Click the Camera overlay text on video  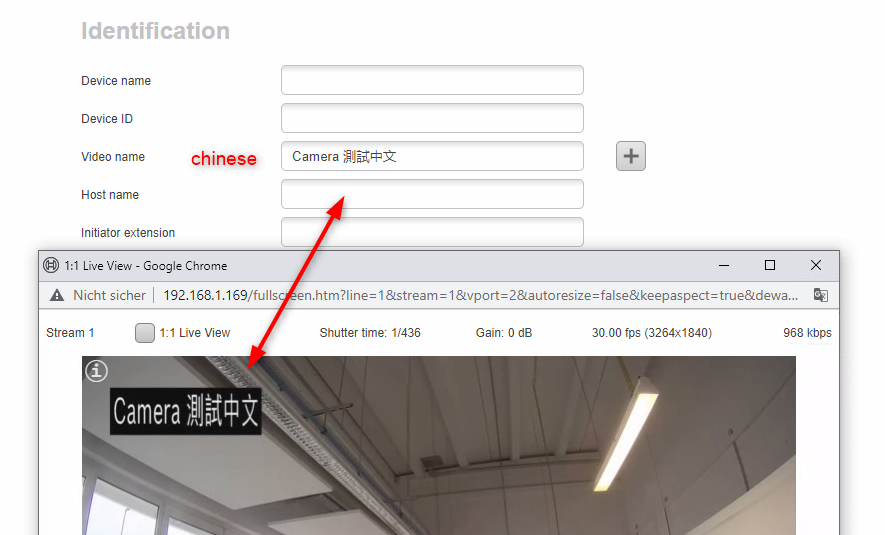click(x=185, y=411)
